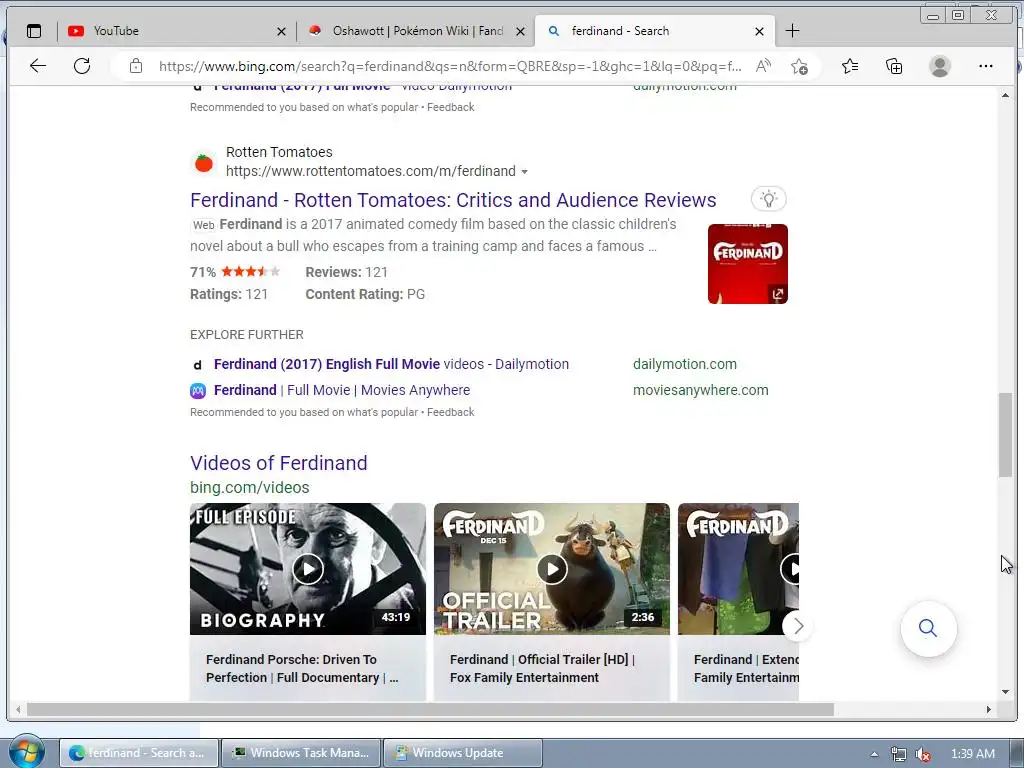Click the network tray icon
The height and width of the screenshot is (768, 1024).
pyautogui.click(x=899, y=754)
